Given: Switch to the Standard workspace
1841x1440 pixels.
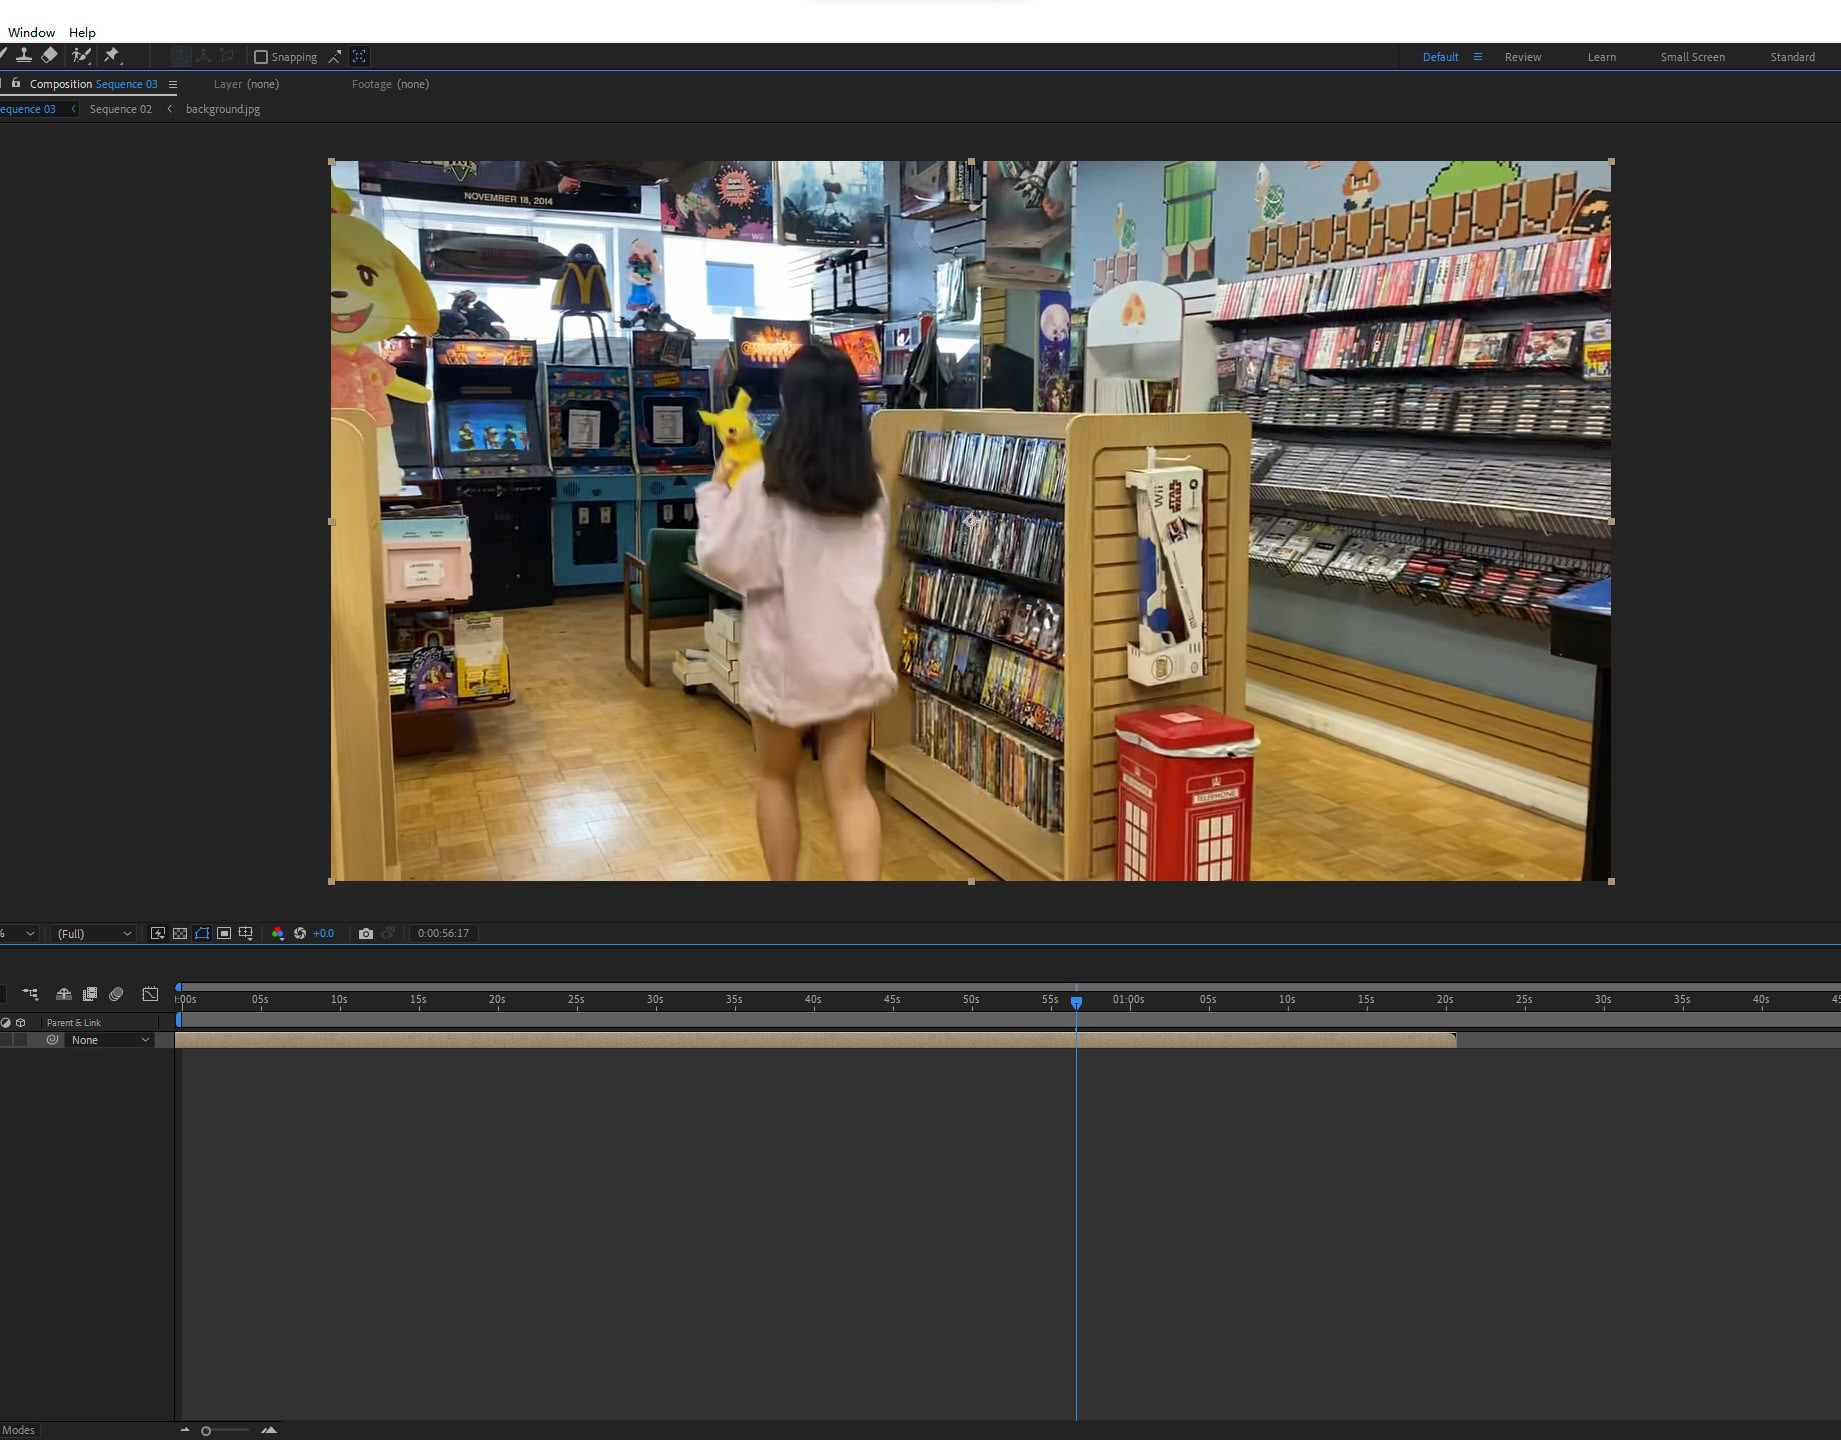Looking at the screenshot, I should pyautogui.click(x=1793, y=57).
